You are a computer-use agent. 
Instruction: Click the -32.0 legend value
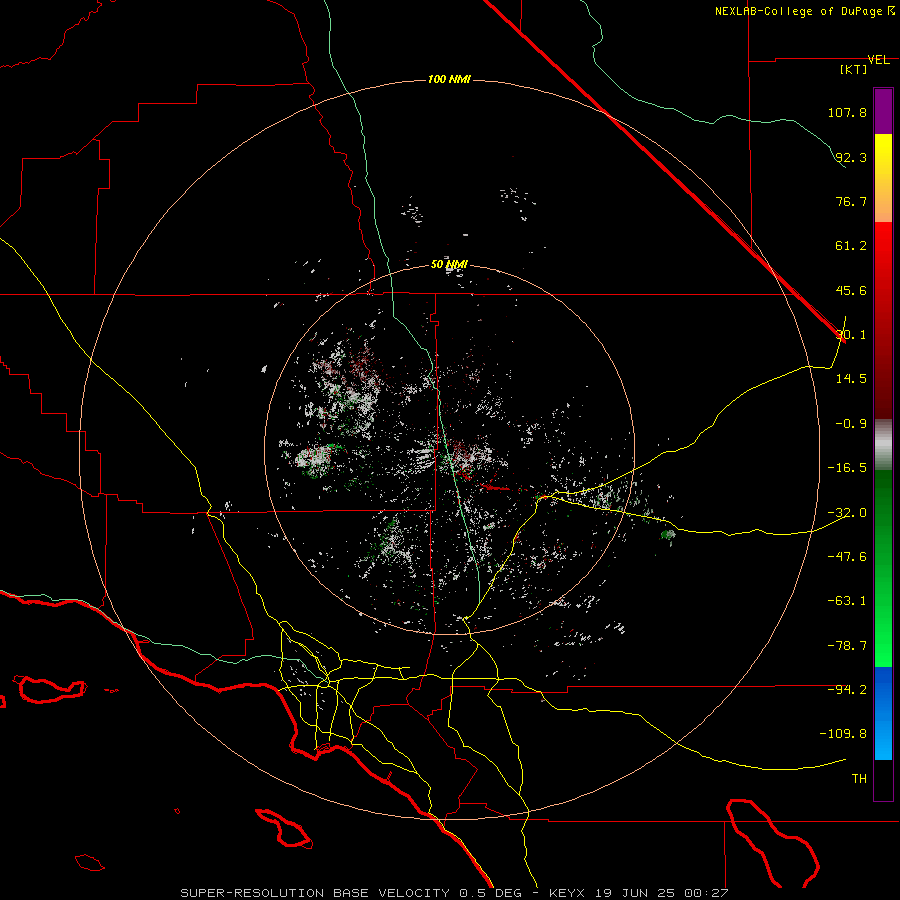tap(847, 513)
